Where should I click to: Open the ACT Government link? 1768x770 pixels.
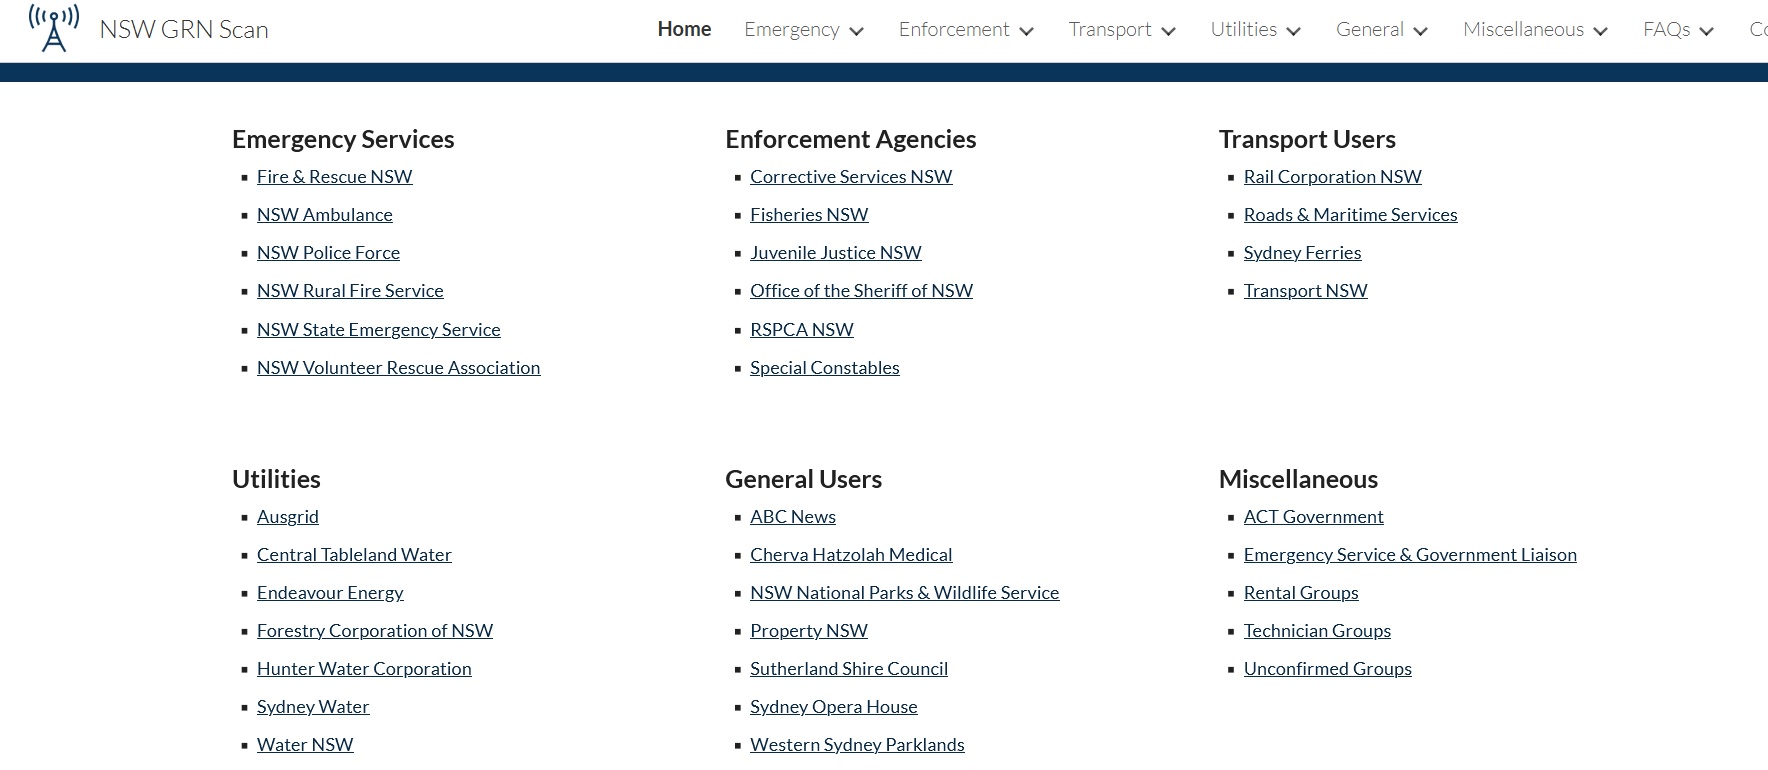click(1313, 517)
